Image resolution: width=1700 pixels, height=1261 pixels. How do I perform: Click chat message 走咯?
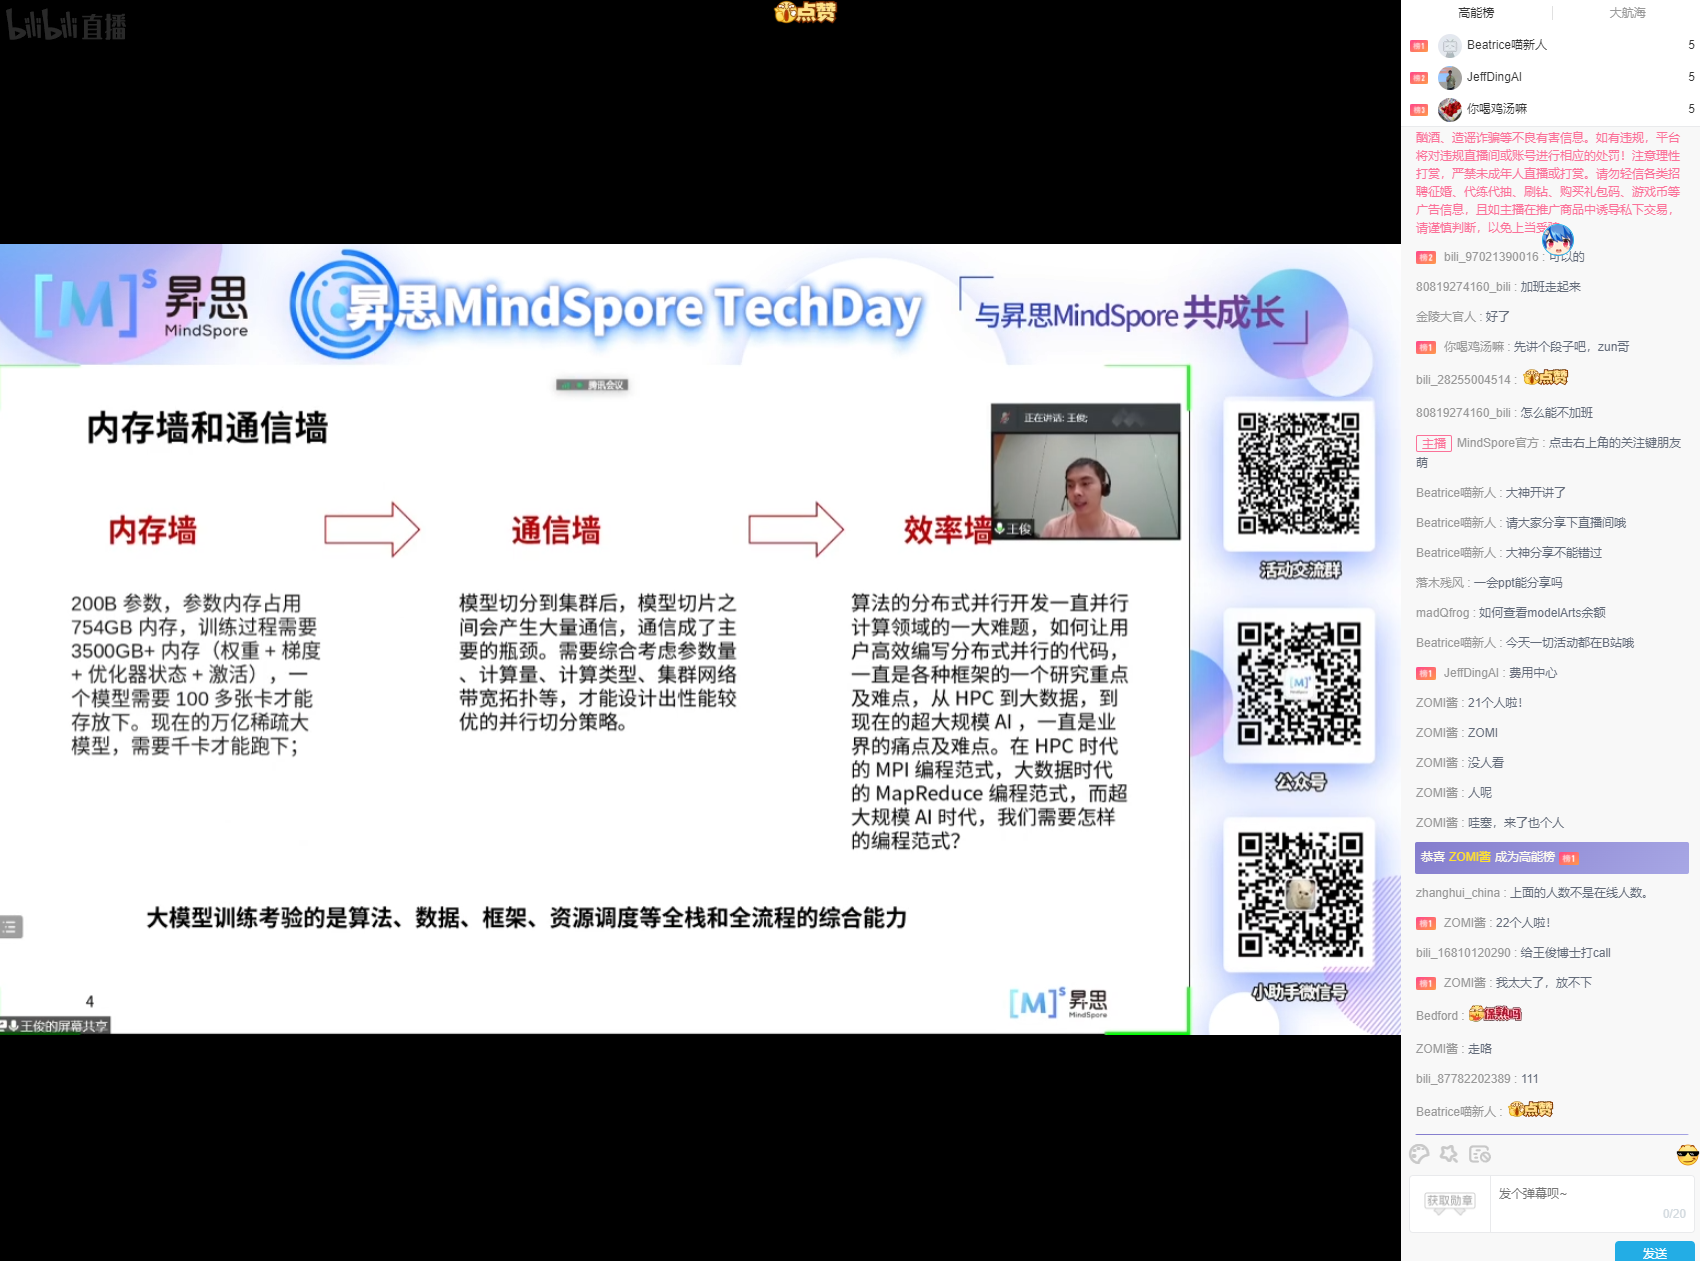tap(1480, 1049)
